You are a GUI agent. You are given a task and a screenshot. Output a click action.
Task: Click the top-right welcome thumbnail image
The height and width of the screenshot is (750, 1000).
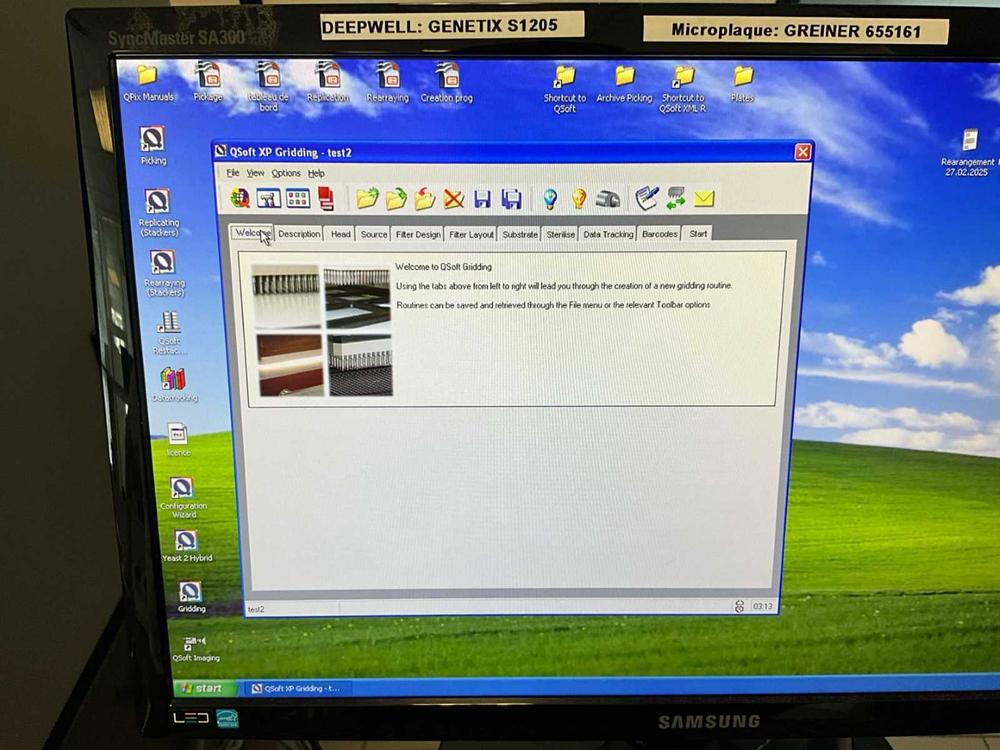pos(357,297)
